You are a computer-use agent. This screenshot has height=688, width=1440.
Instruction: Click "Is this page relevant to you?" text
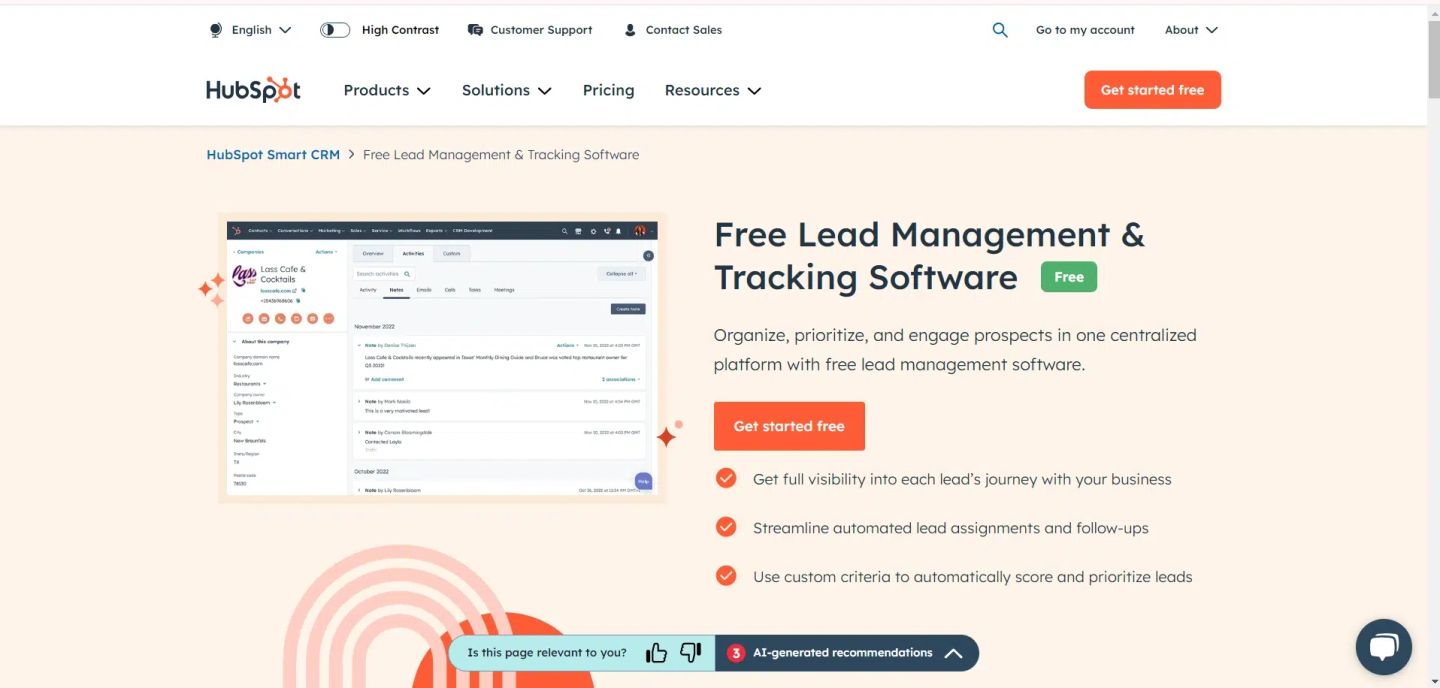point(547,653)
